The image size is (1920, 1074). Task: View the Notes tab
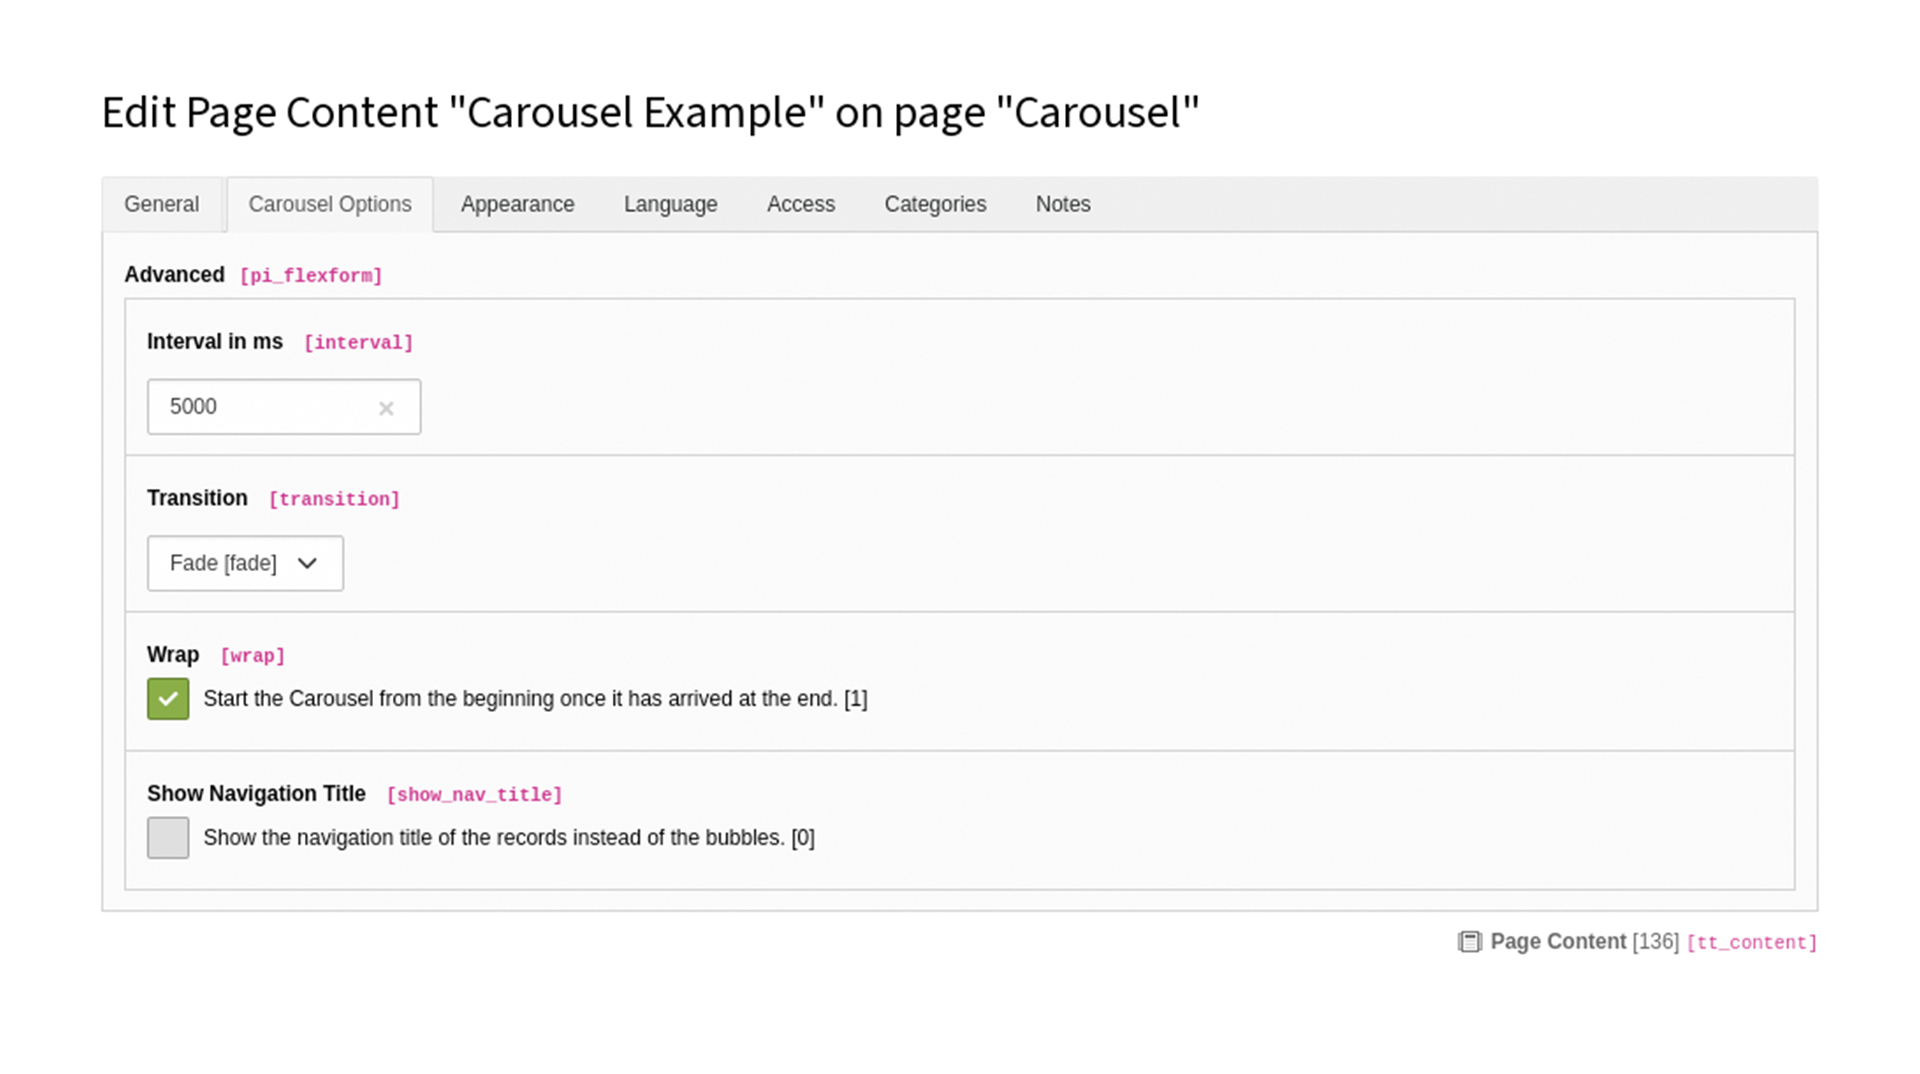coord(1062,204)
